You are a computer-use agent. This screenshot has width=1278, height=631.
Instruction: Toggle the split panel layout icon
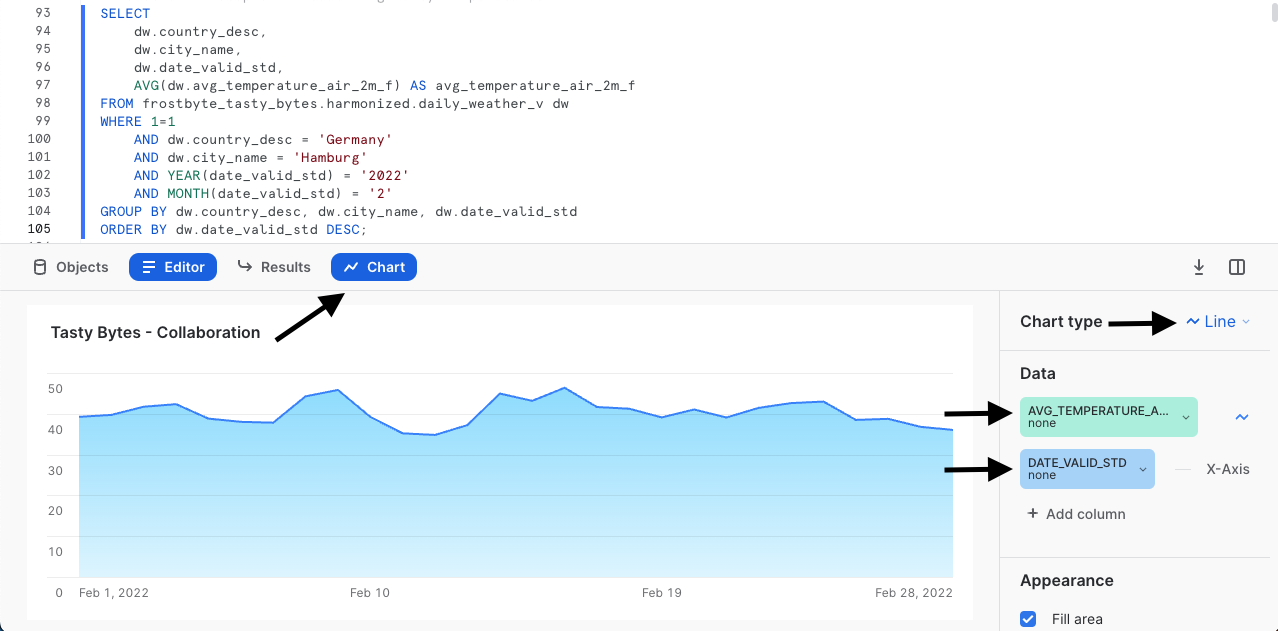pos(1237,267)
